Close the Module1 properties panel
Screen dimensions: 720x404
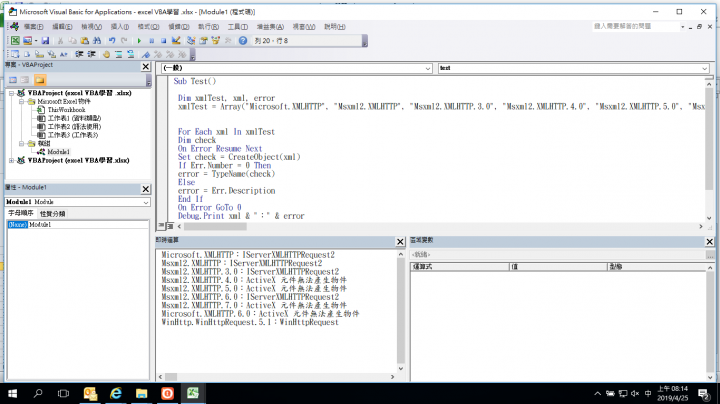[x=146, y=189]
